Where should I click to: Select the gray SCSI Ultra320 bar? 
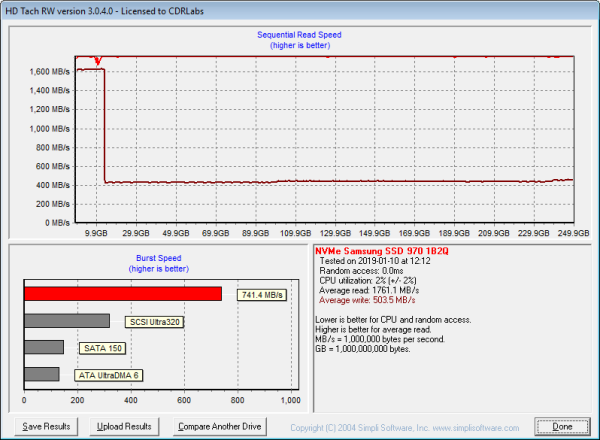(x=67, y=321)
